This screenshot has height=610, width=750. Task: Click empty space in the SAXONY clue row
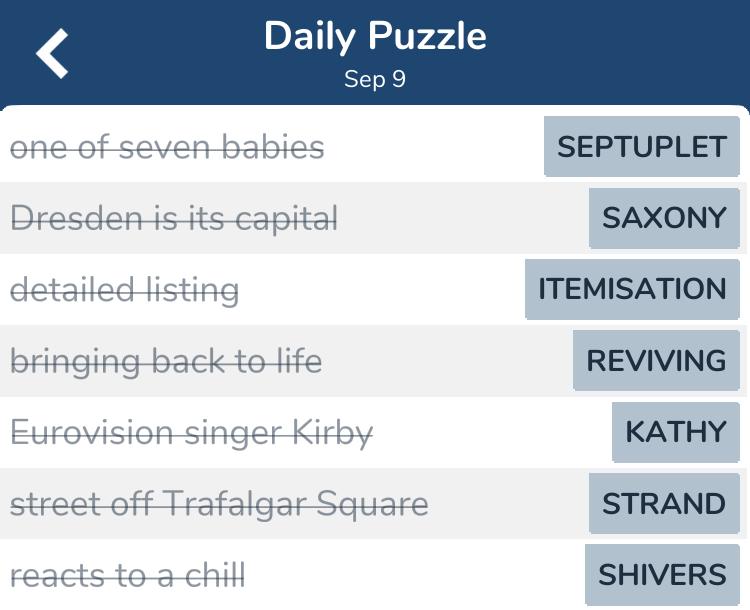pyautogui.click(x=463, y=218)
